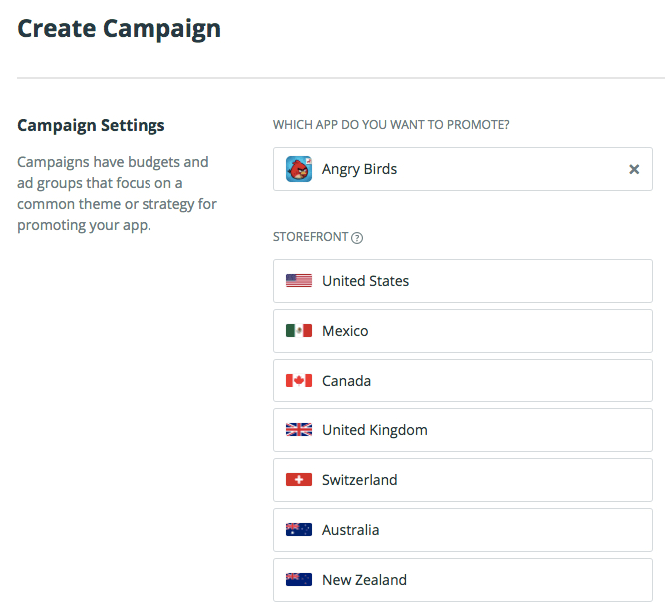
Task: Click the Angry Birds app icon
Action: coord(299,169)
